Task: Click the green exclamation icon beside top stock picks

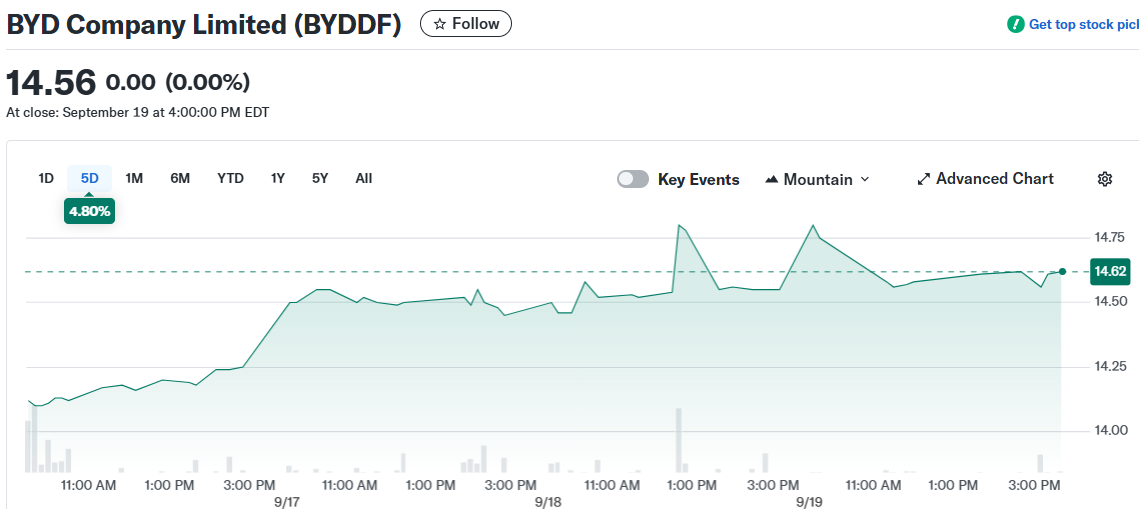Action: click(1015, 24)
